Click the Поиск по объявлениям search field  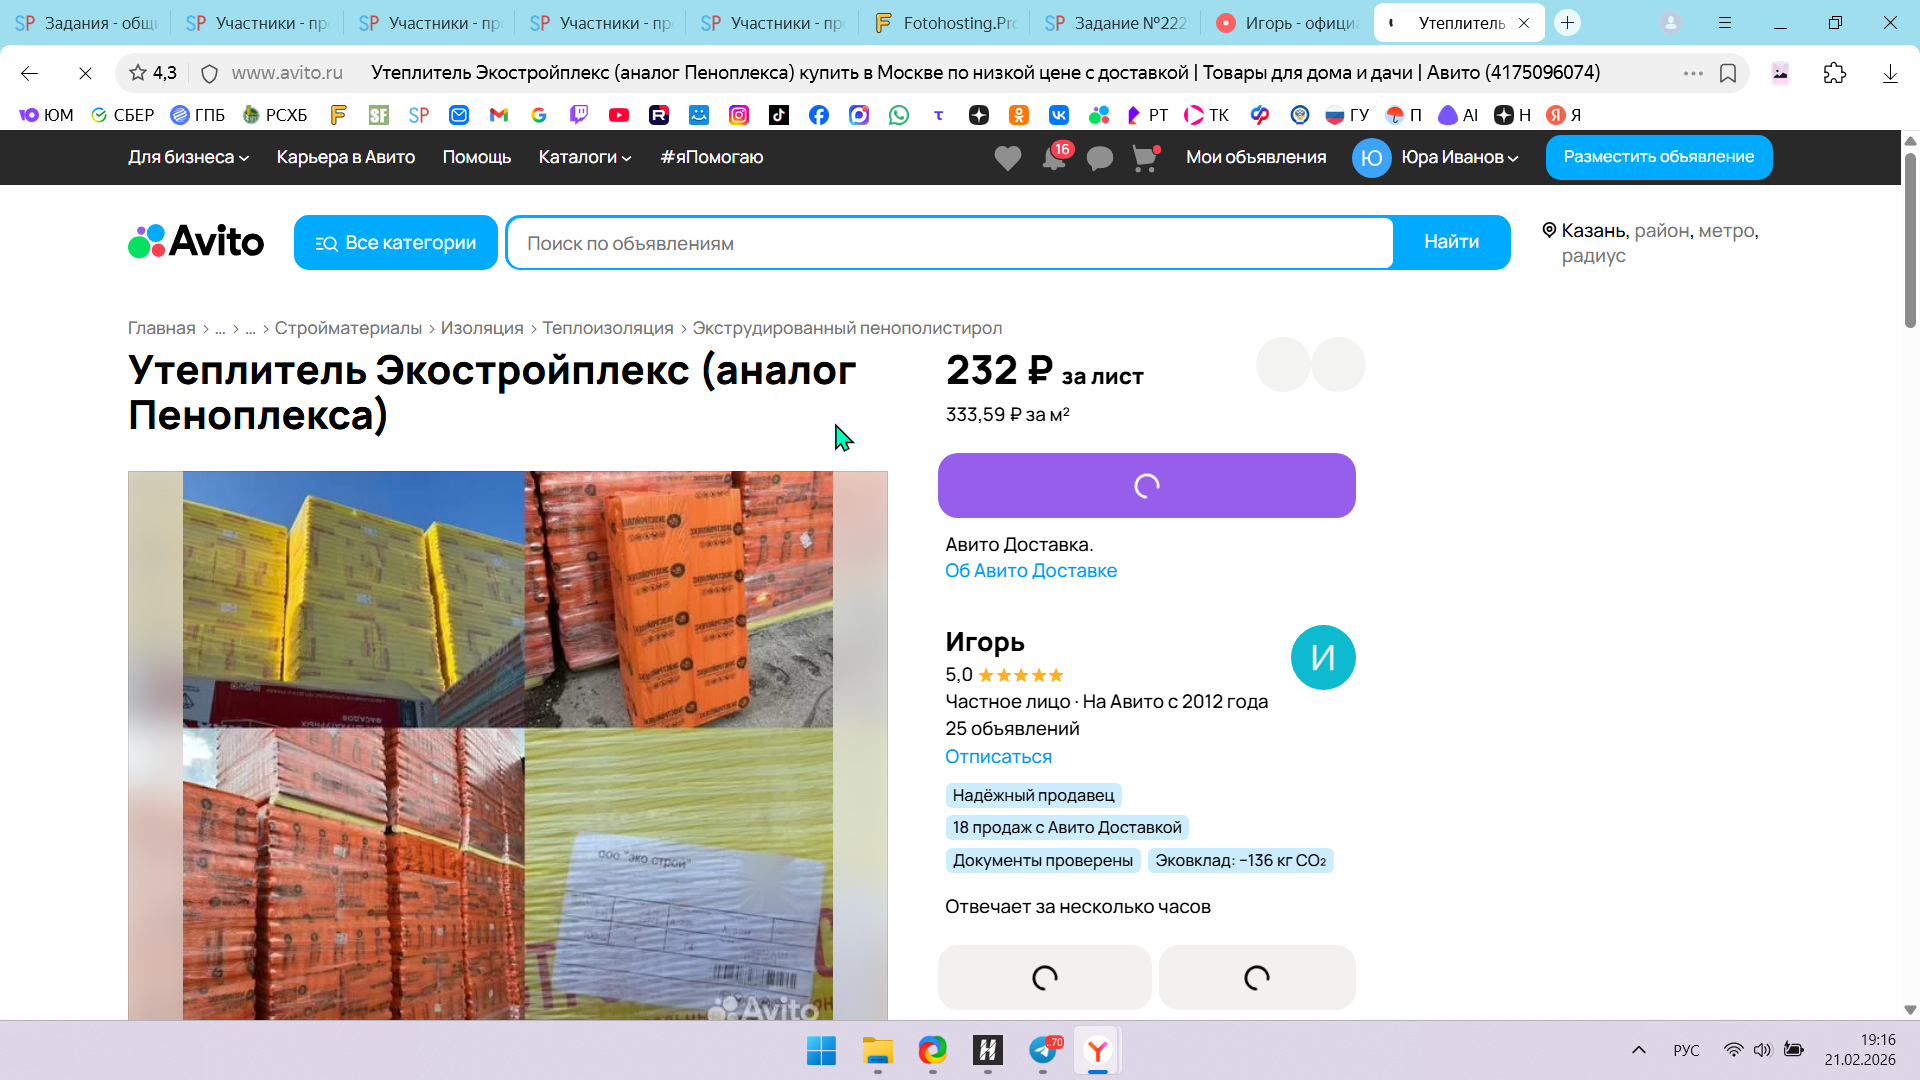(x=948, y=243)
